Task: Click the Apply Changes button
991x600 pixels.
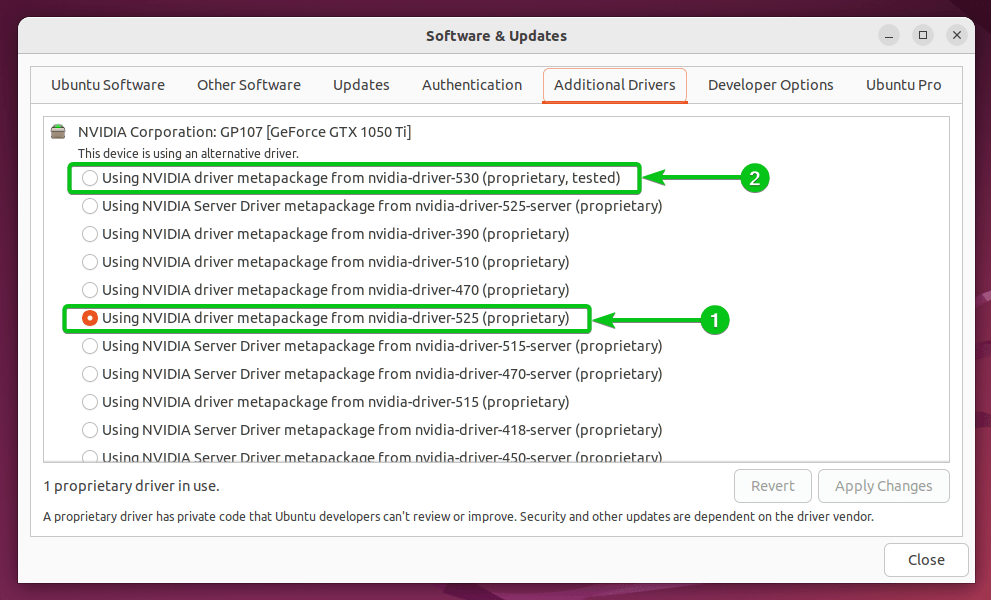Action: tap(884, 486)
